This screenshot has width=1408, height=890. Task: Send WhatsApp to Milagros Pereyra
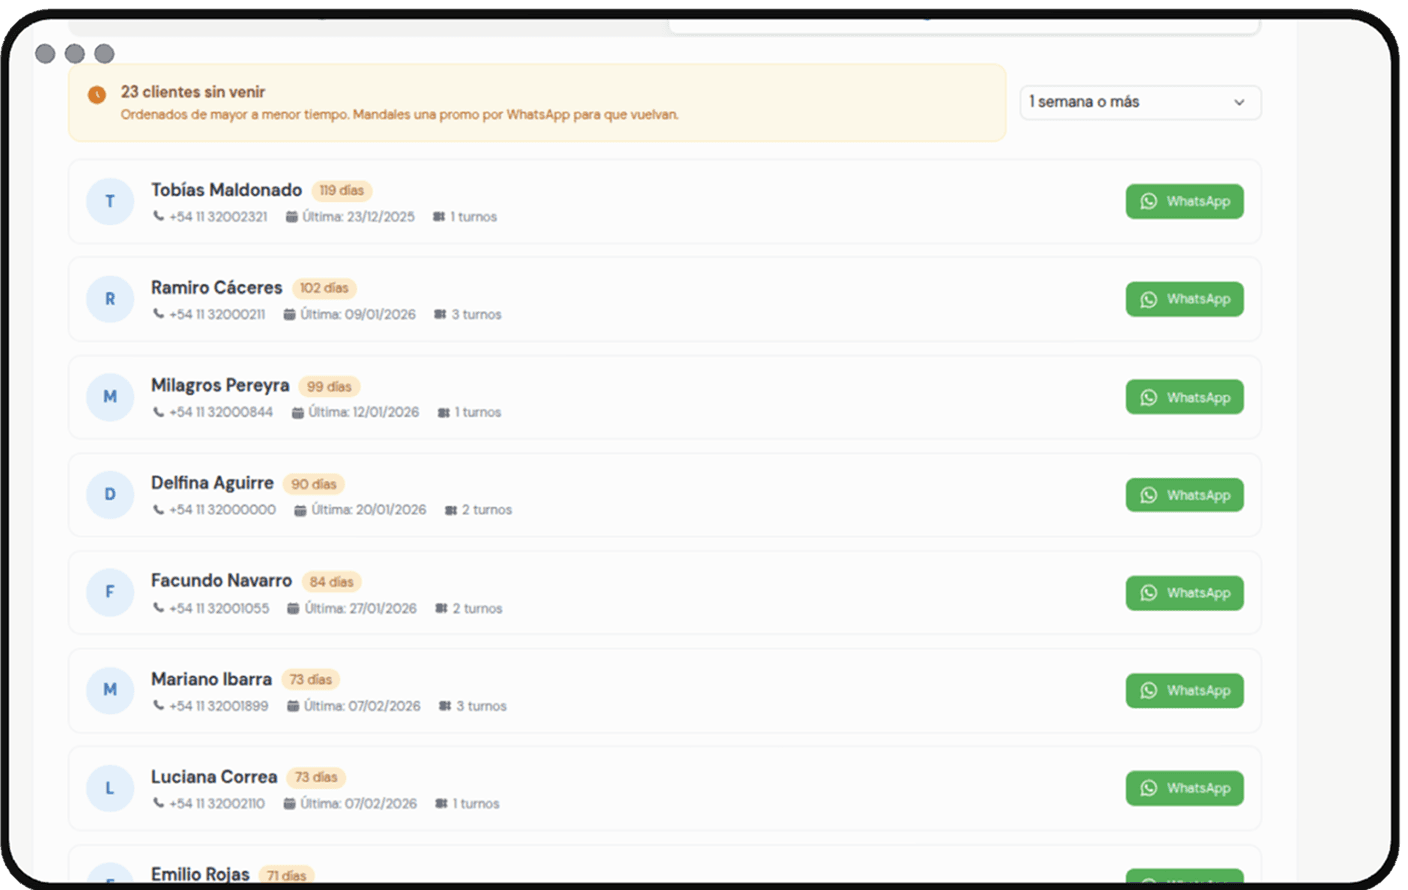[1184, 397]
